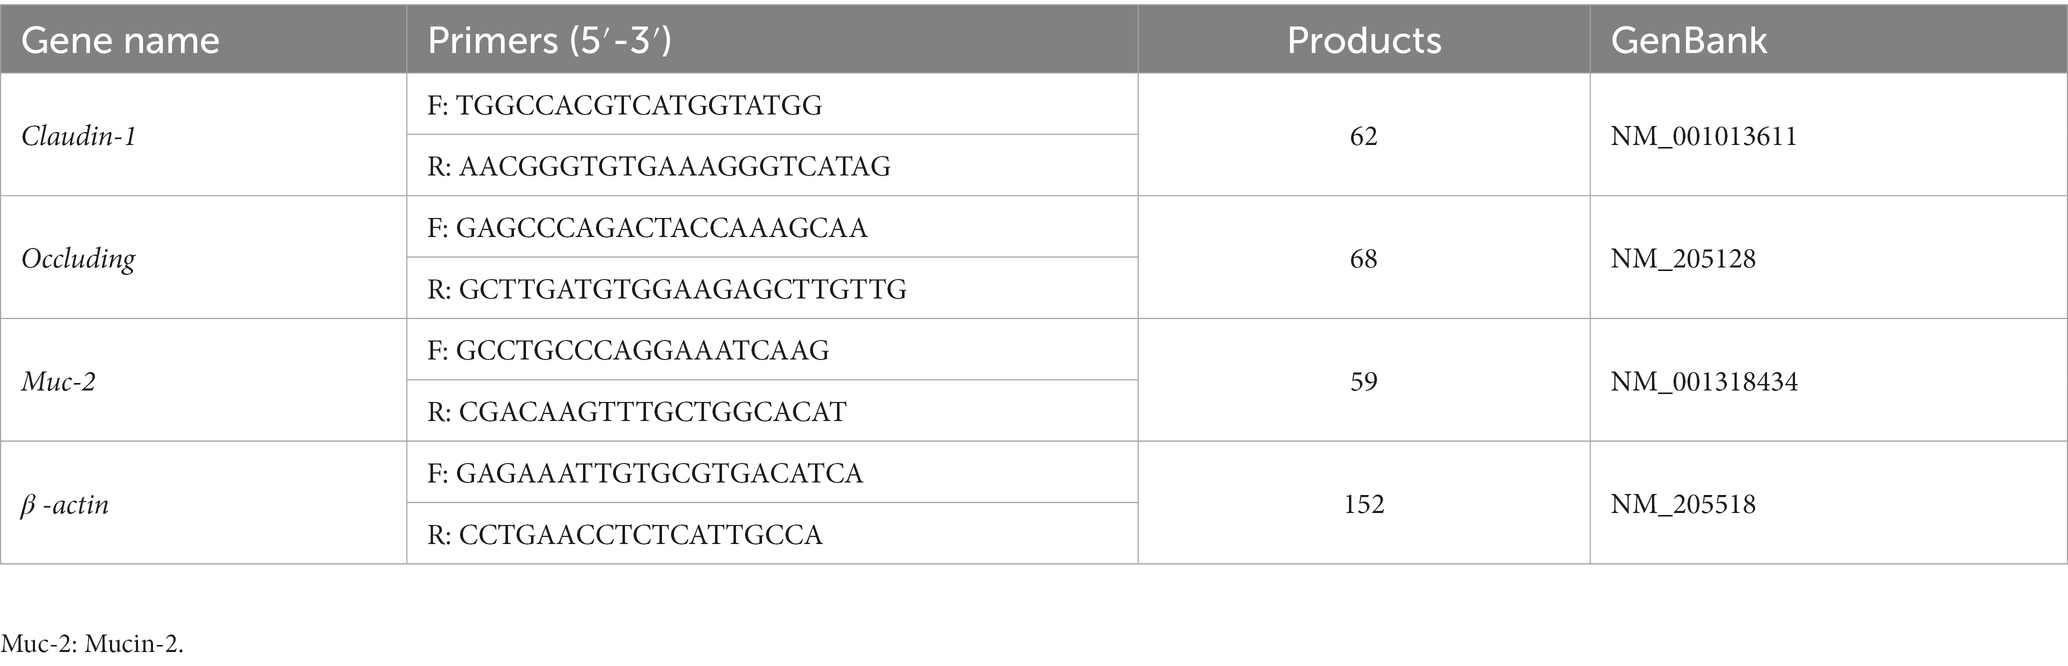Click the Products column header
The width and height of the screenshot is (2068, 666).
[1364, 39]
